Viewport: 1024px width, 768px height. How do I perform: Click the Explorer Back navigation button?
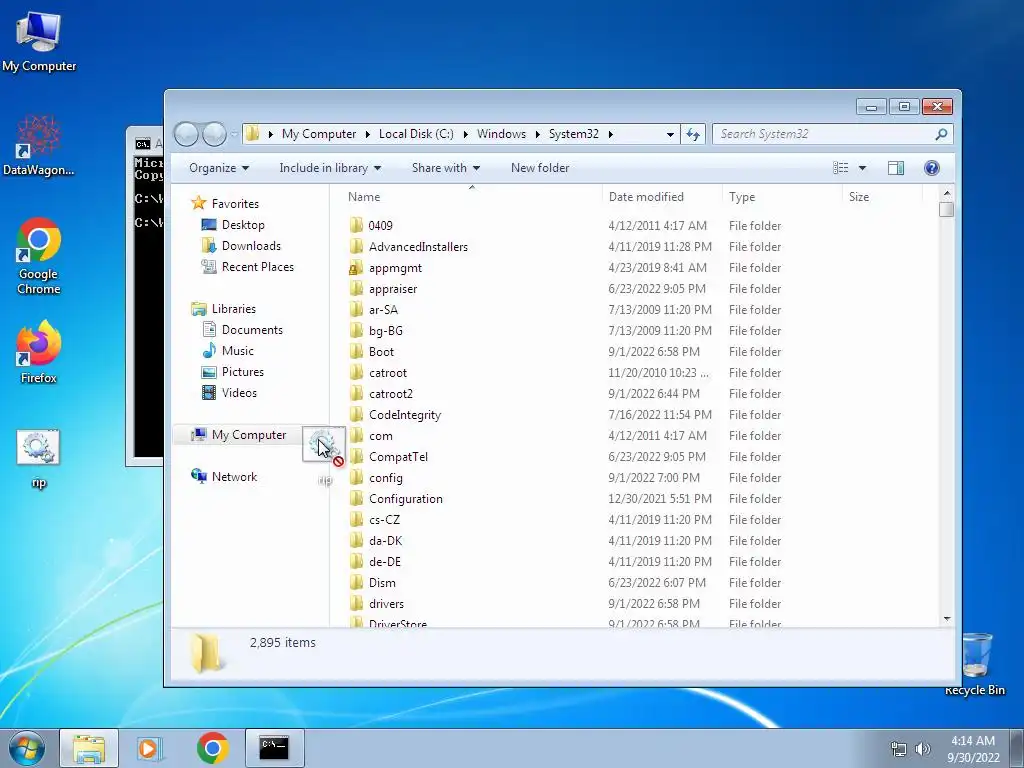pyautogui.click(x=186, y=134)
